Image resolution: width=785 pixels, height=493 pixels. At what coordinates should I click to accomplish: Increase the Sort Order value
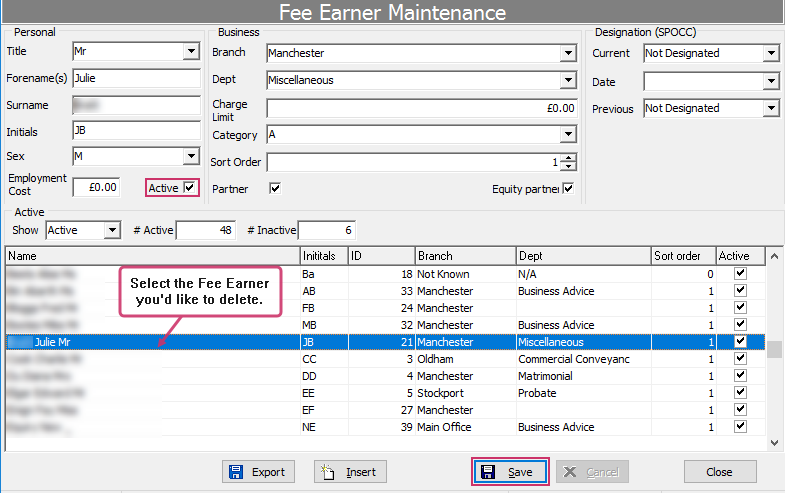pos(568,158)
